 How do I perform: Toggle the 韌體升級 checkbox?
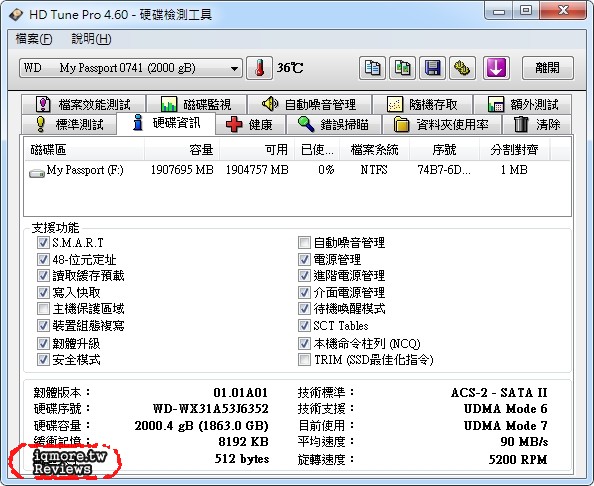coord(43,343)
